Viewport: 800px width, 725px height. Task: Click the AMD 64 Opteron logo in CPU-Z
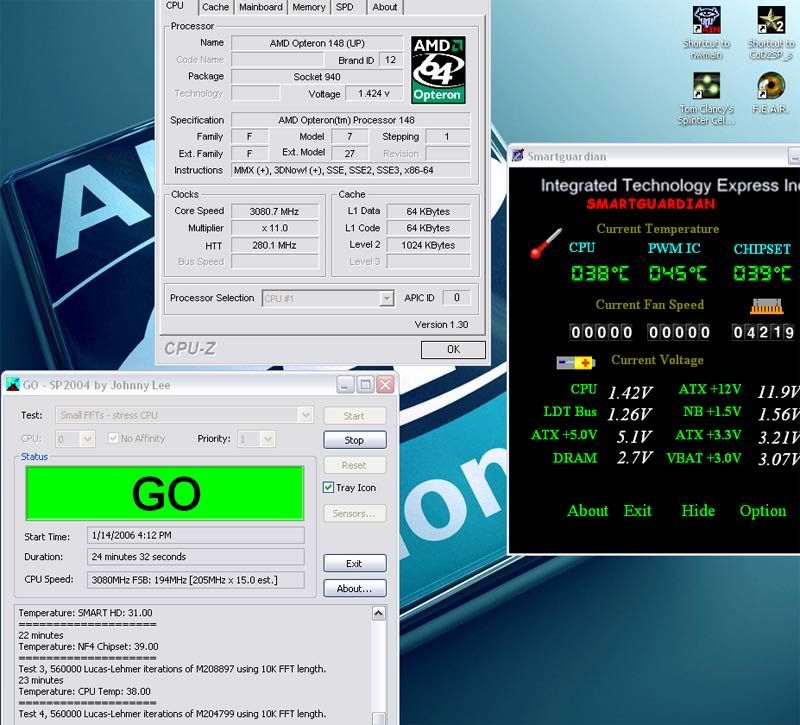[x=438, y=70]
